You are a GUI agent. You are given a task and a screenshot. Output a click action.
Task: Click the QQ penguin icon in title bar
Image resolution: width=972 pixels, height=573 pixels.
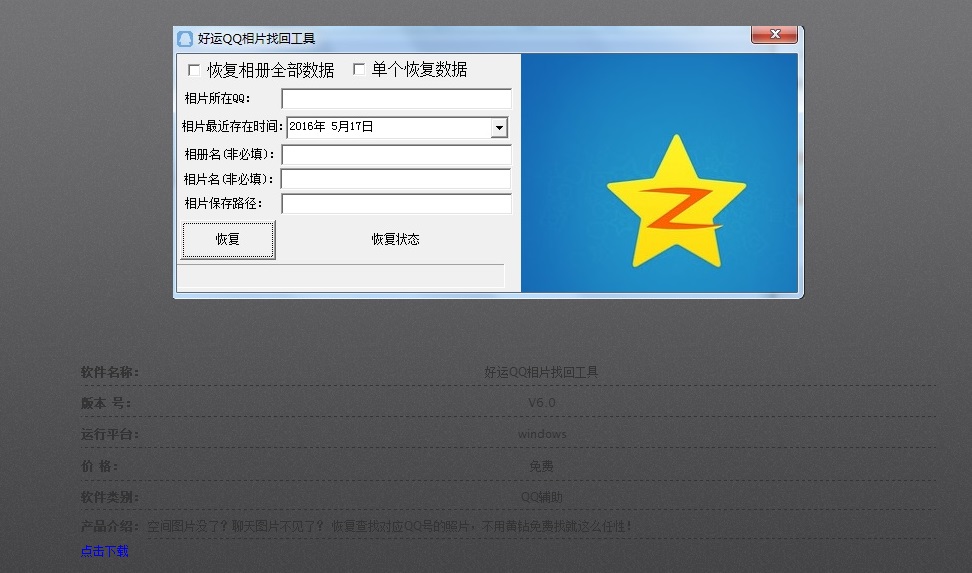[185, 38]
